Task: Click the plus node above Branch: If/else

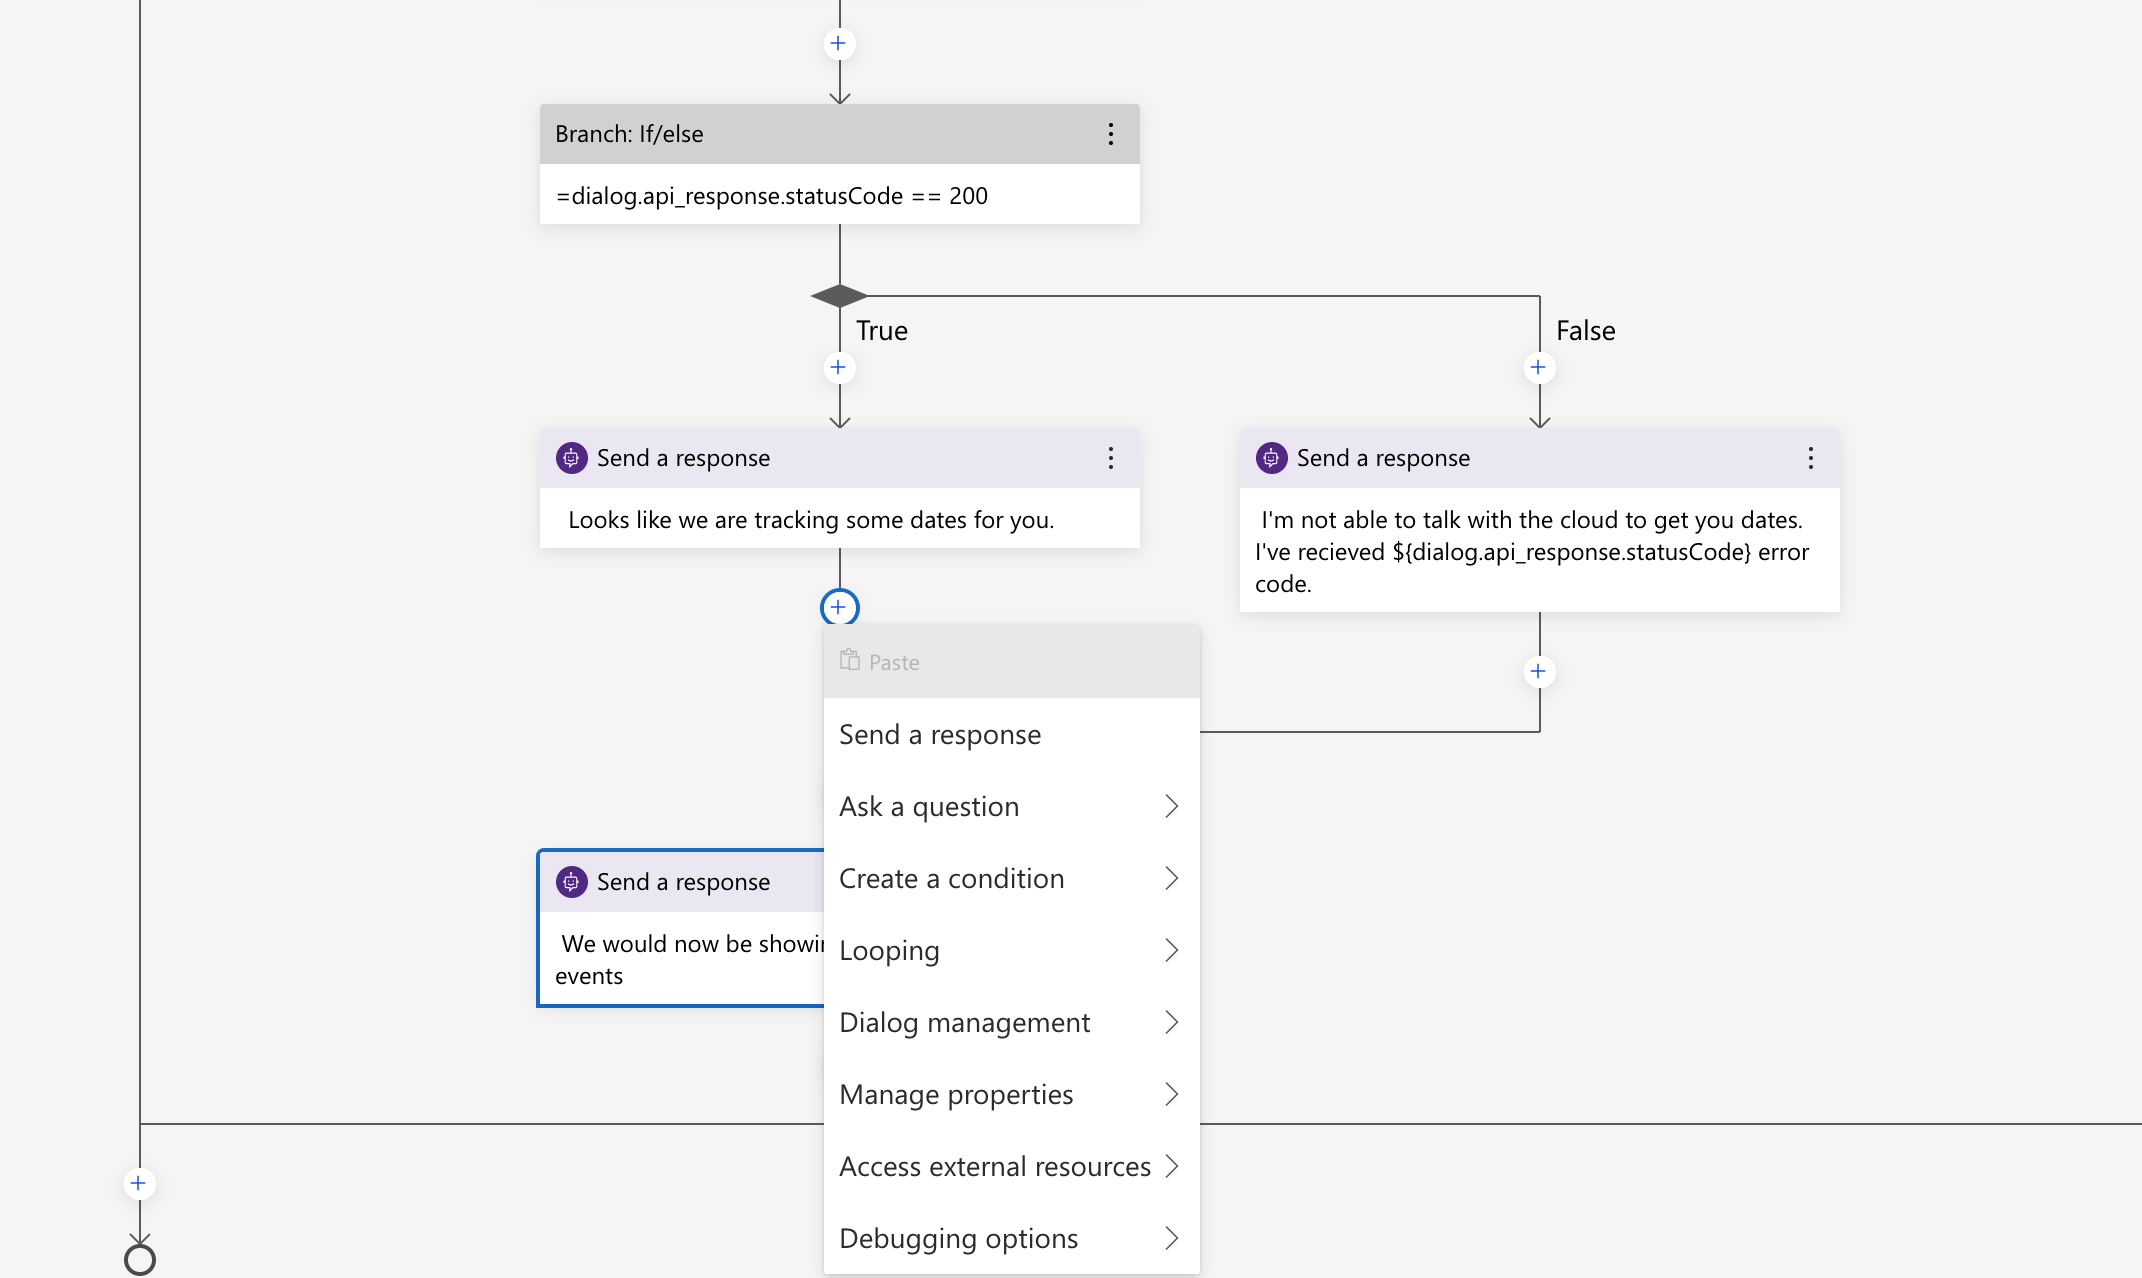Action: [x=838, y=44]
